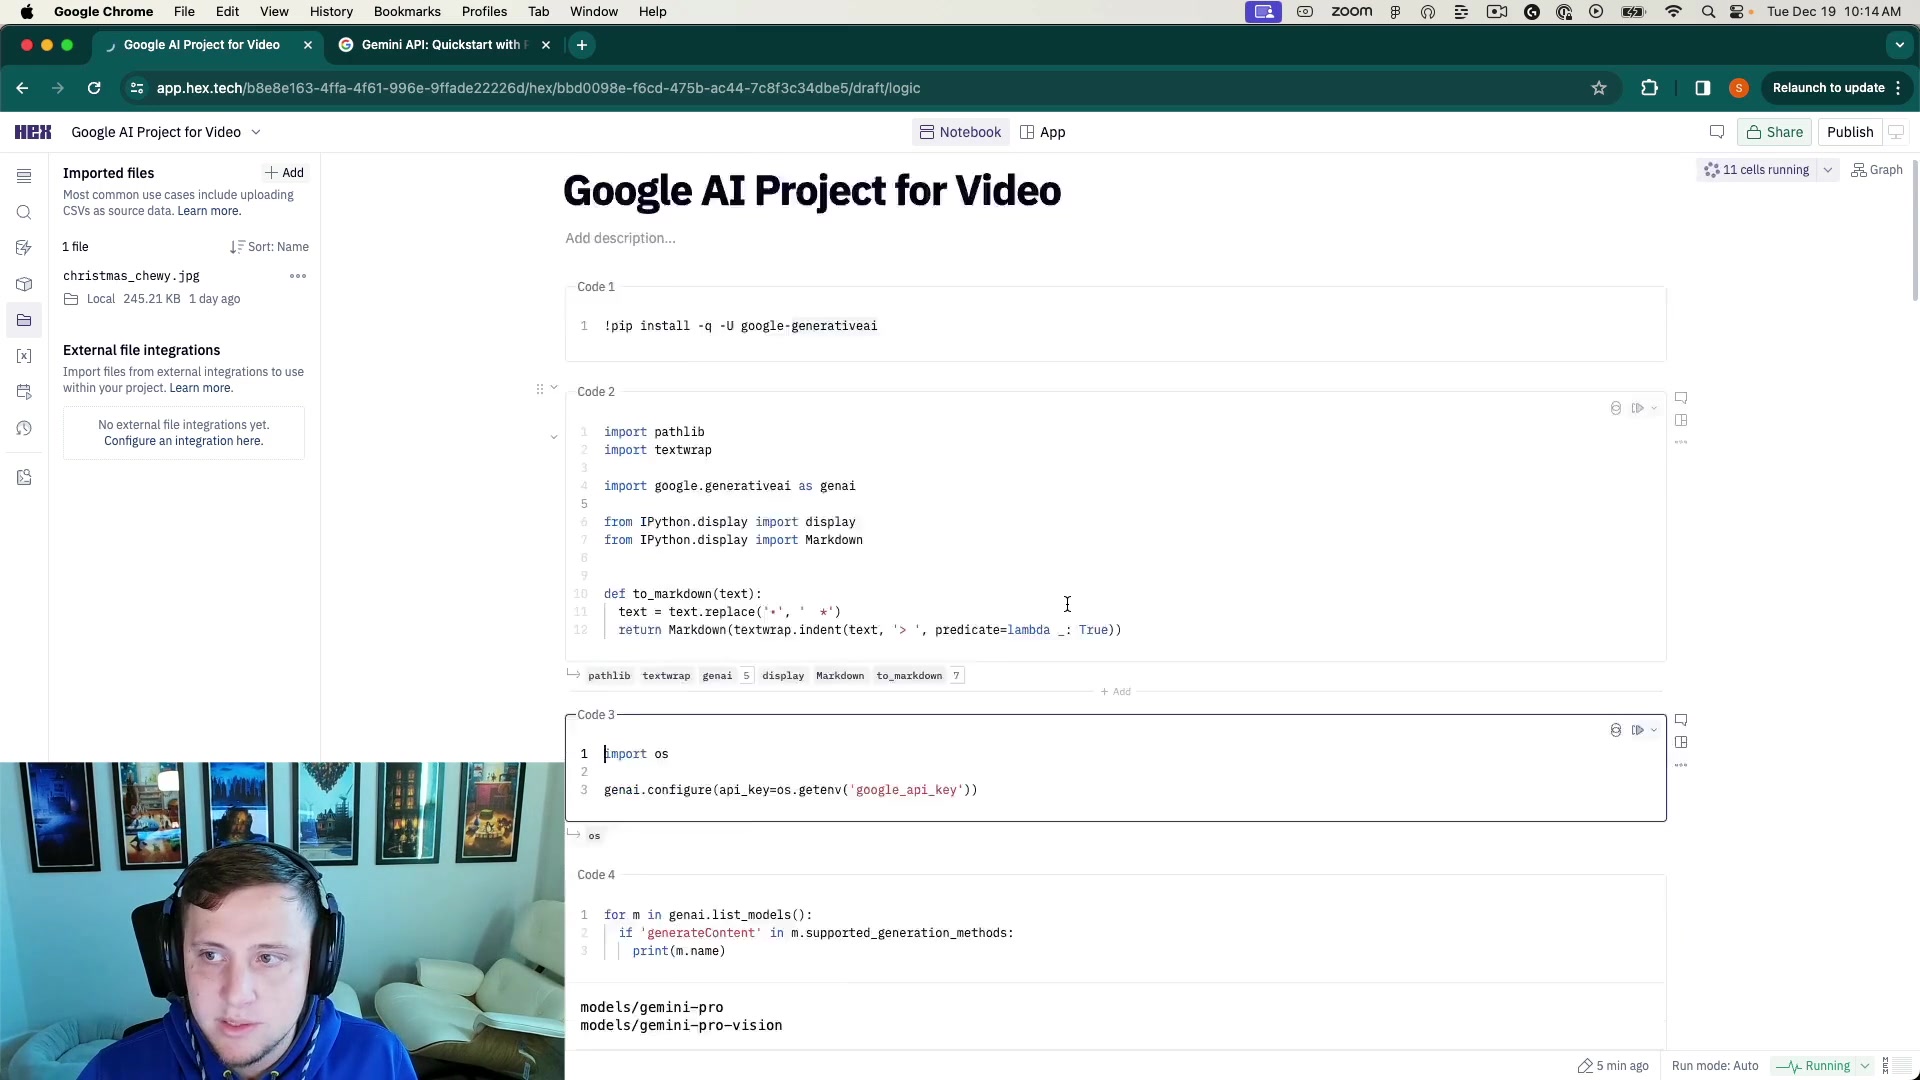Image resolution: width=1920 pixels, height=1080 pixels.
Task: Switch to App view
Action: coord(1043,132)
